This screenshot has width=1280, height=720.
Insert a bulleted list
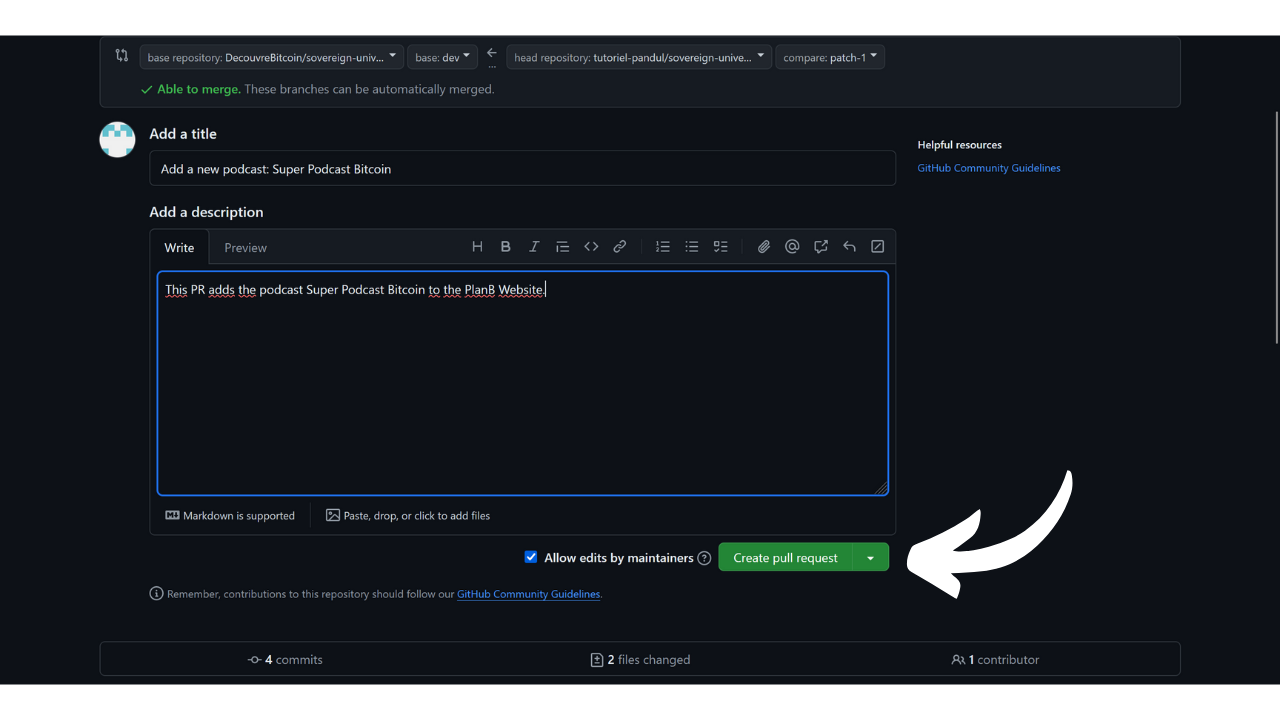tap(692, 247)
